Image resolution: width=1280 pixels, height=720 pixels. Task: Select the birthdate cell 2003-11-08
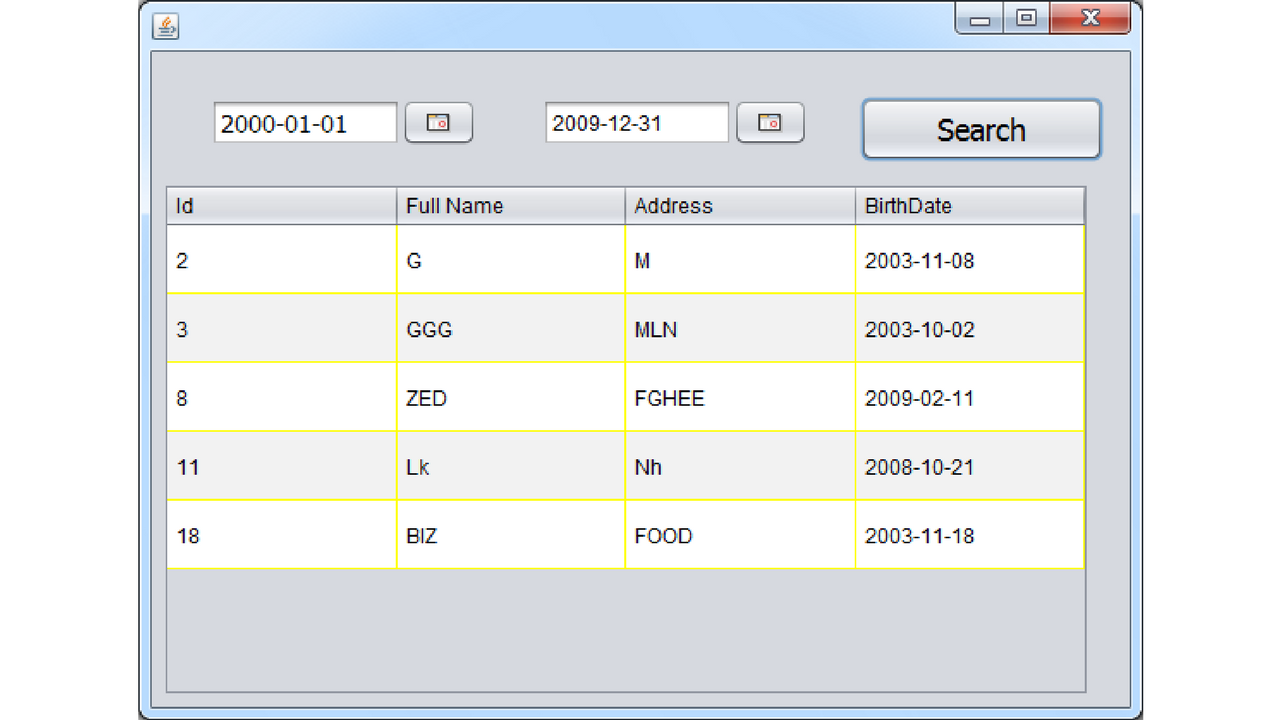(x=967, y=258)
